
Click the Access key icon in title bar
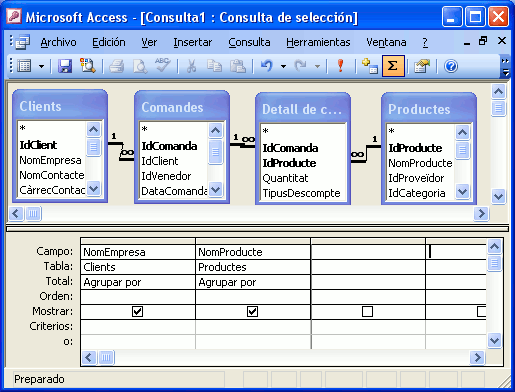(x=14, y=16)
